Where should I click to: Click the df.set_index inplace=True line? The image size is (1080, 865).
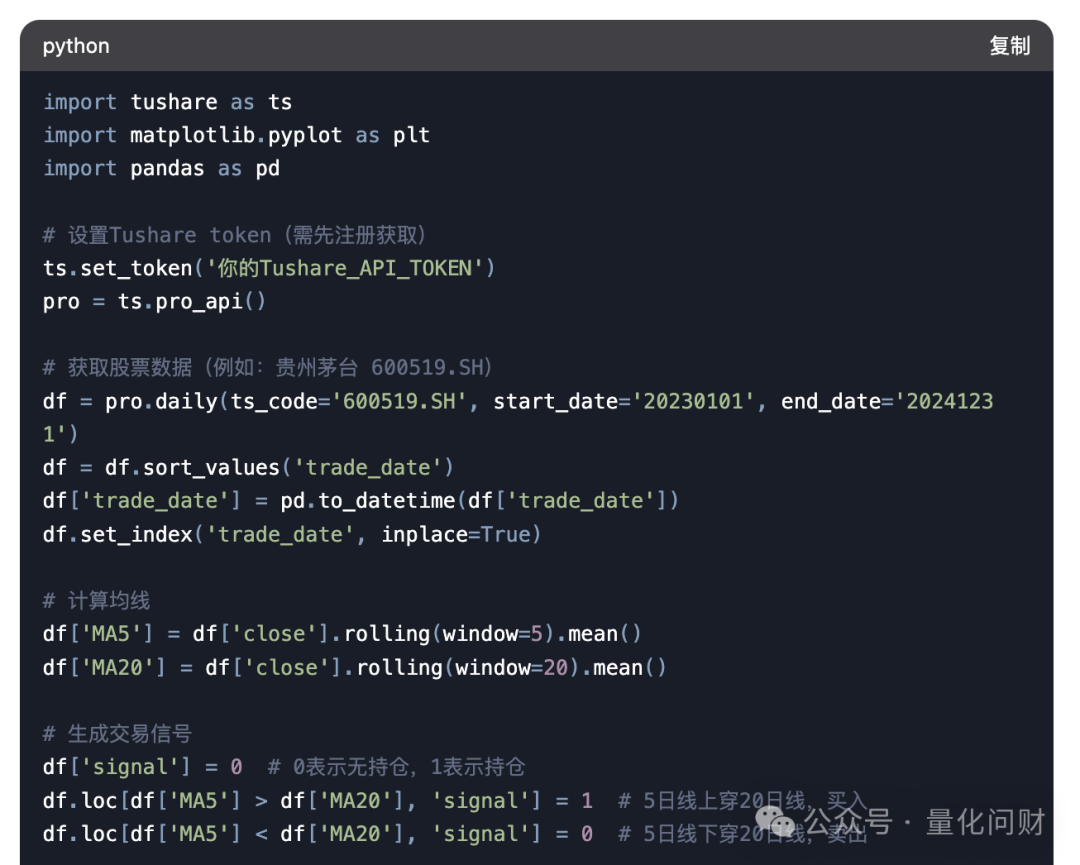pos(292,534)
